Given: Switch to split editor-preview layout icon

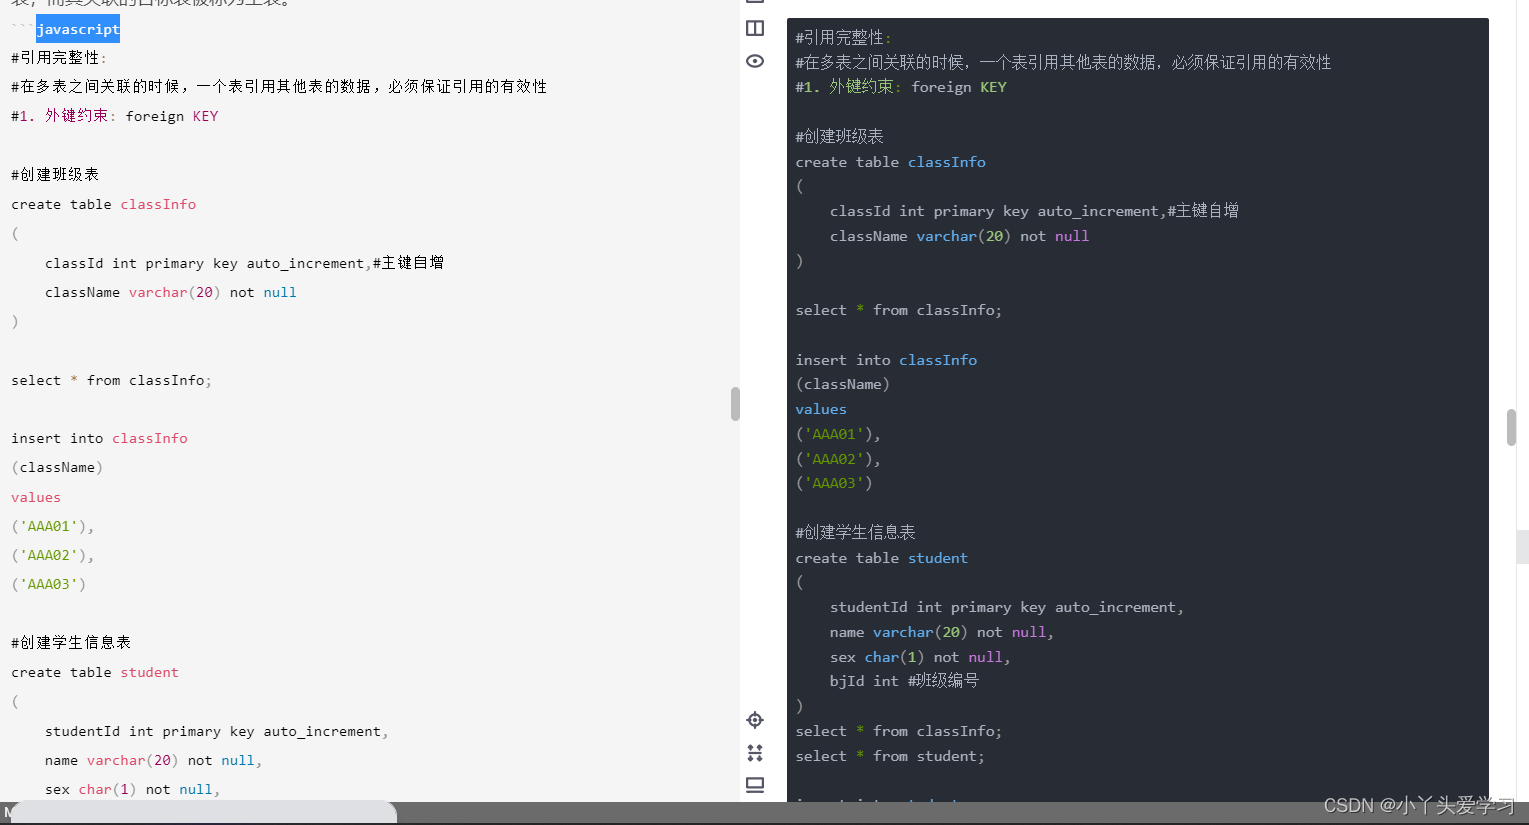Looking at the screenshot, I should [x=755, y=28].
